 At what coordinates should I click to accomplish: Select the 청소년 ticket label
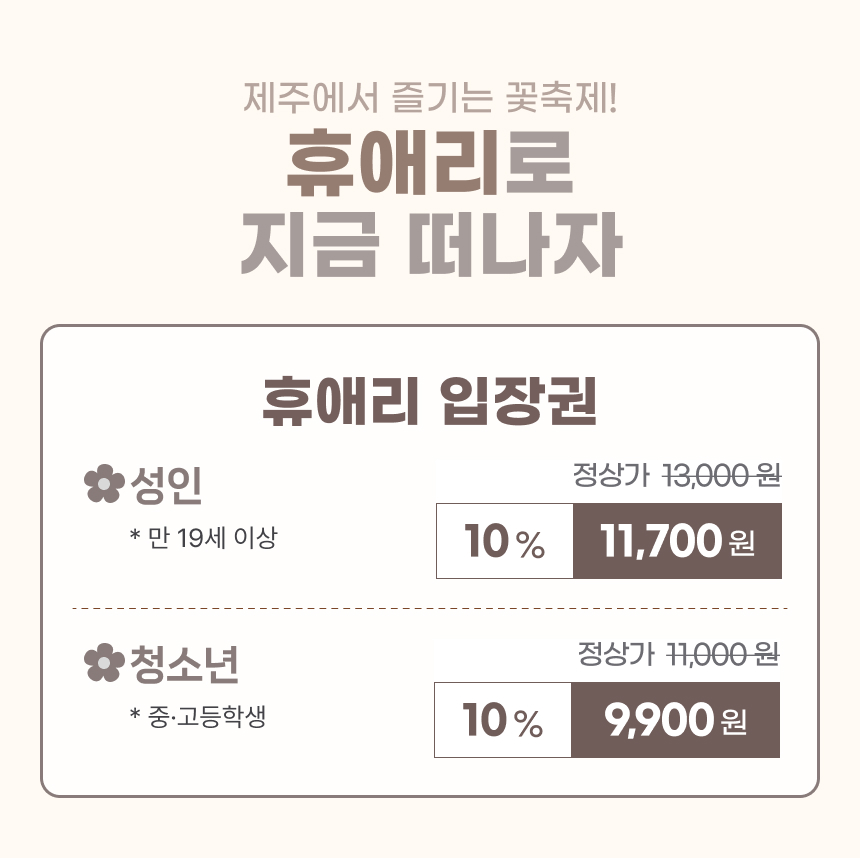point(184,664)
